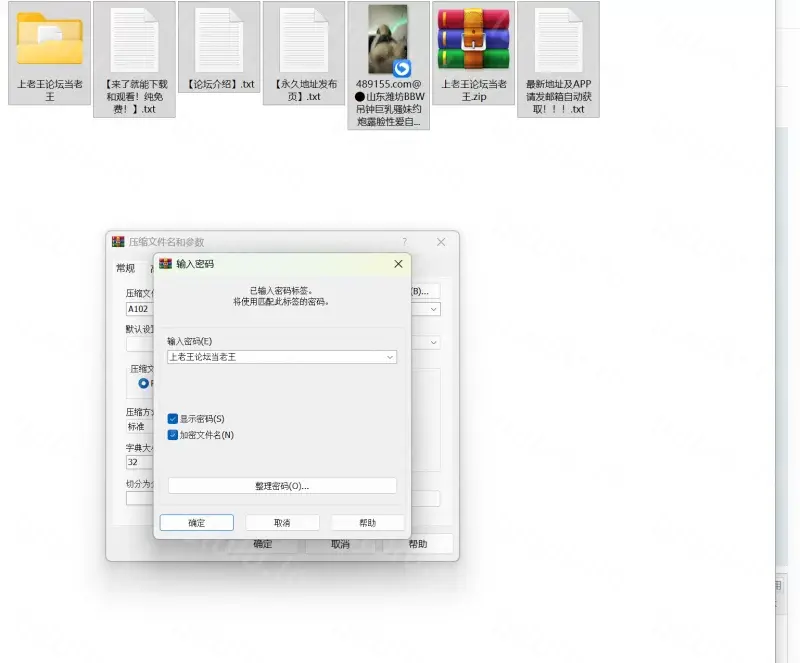Close the 输入密码 dialog
The height and width of the screenshot is (663, 800).
pos(398,264)
